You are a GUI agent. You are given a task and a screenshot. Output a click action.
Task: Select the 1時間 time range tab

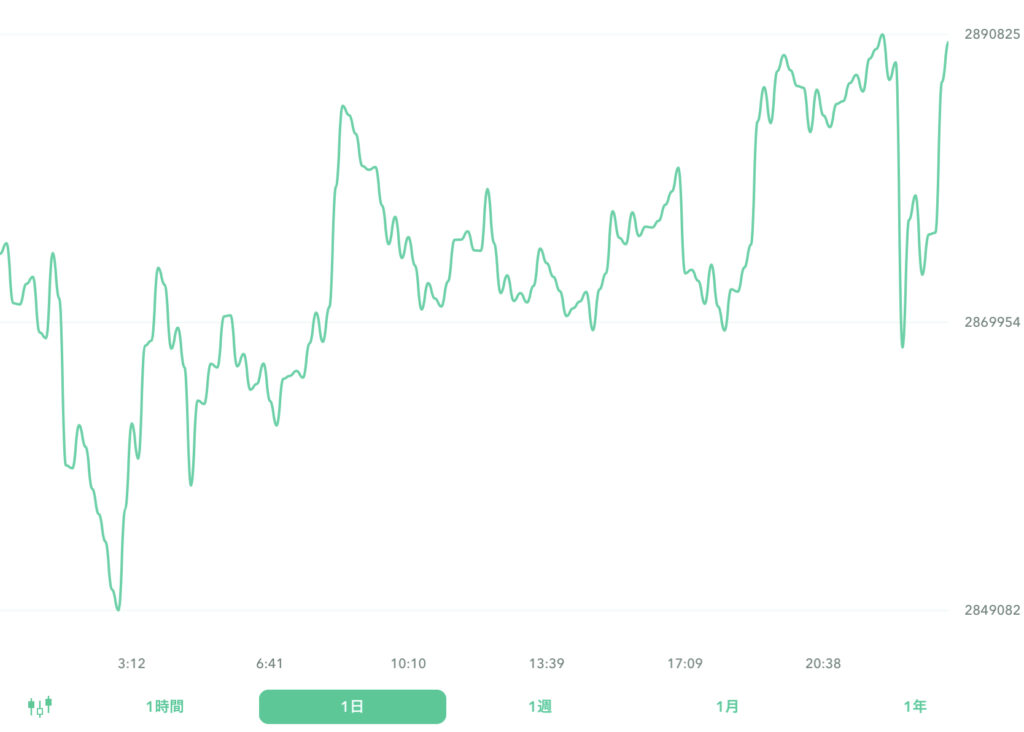click(x=164, y=707)
